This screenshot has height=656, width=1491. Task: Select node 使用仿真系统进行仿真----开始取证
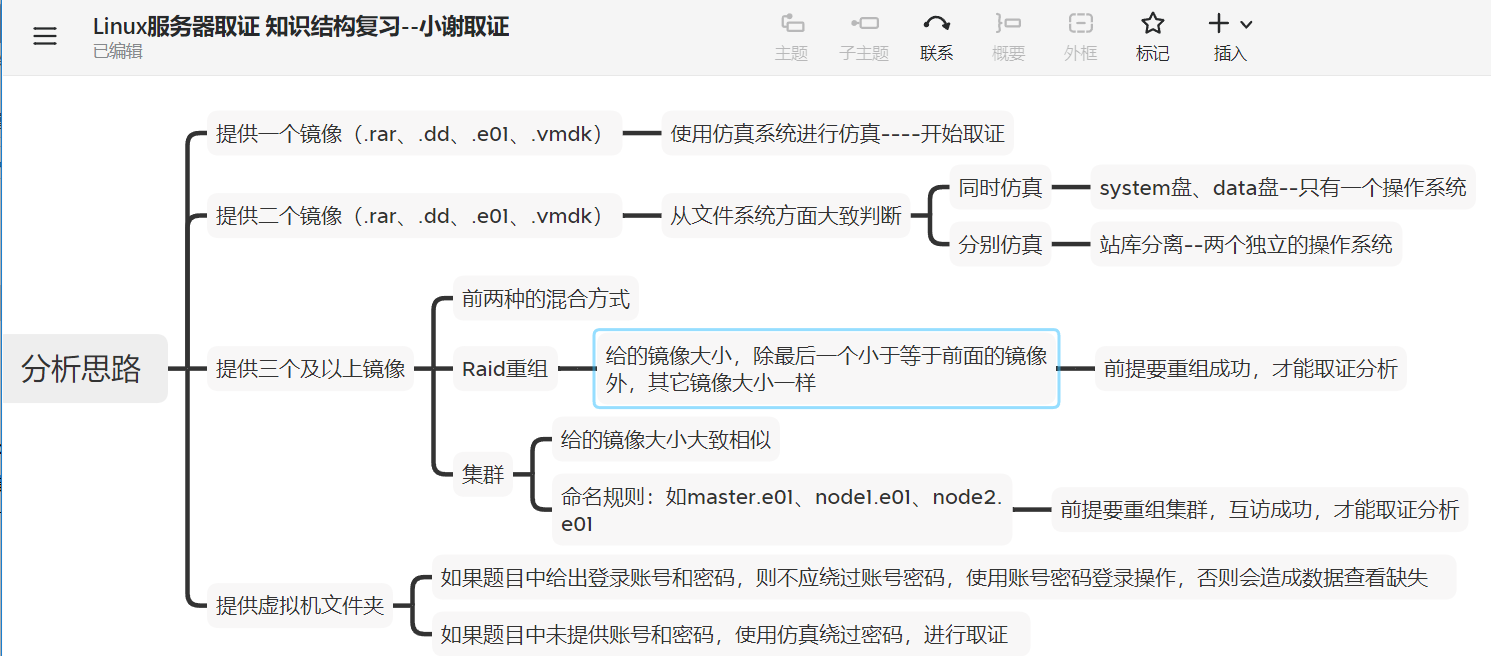838,133
